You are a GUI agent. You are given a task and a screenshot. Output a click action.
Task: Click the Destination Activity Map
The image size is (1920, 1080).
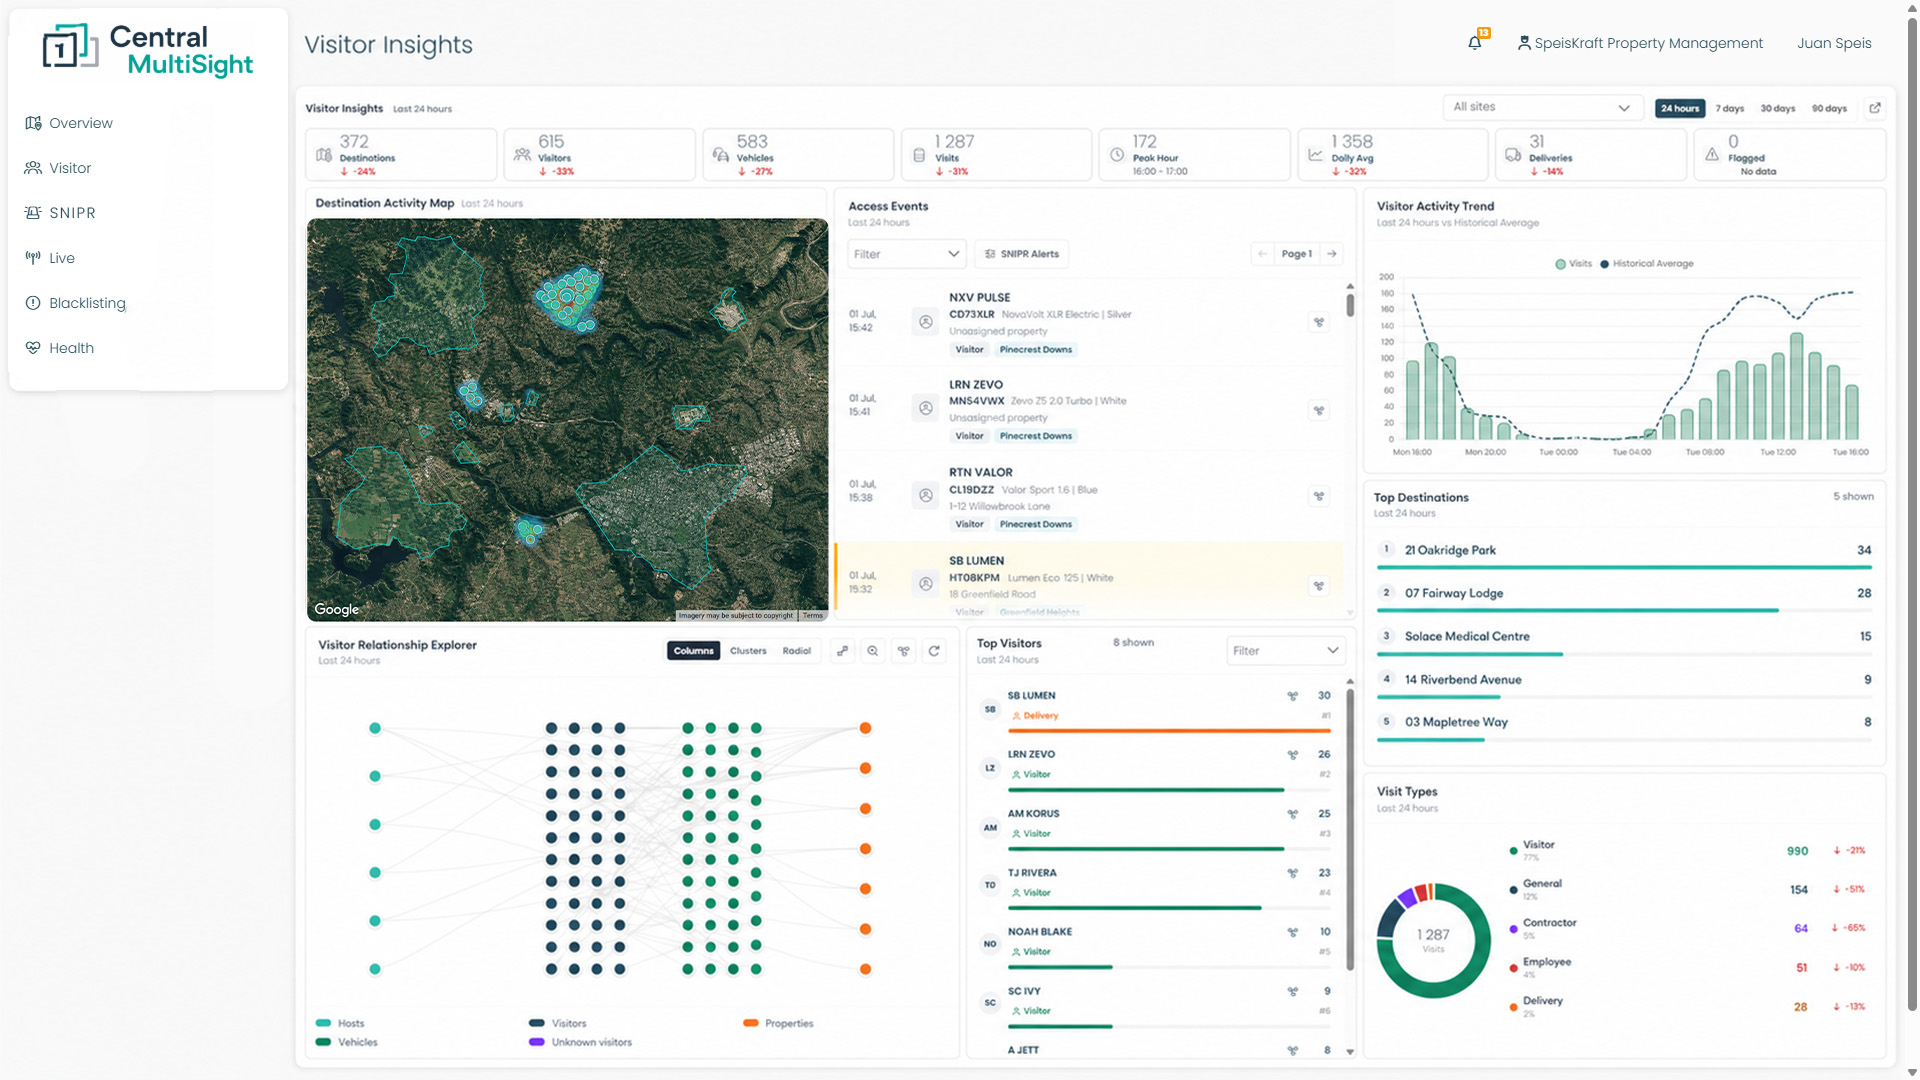click(x=567, y=420)
